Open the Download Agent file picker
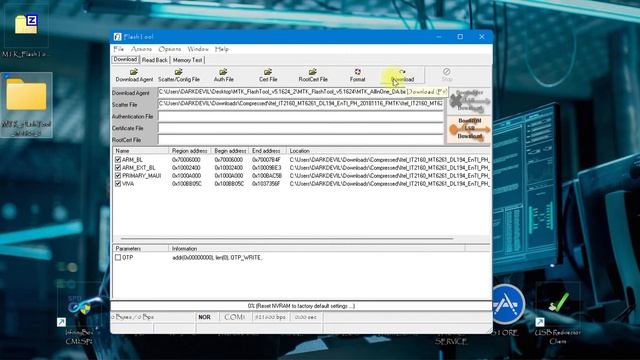The width and height of the screenshot is (640, 360). [x=134, y=76]
